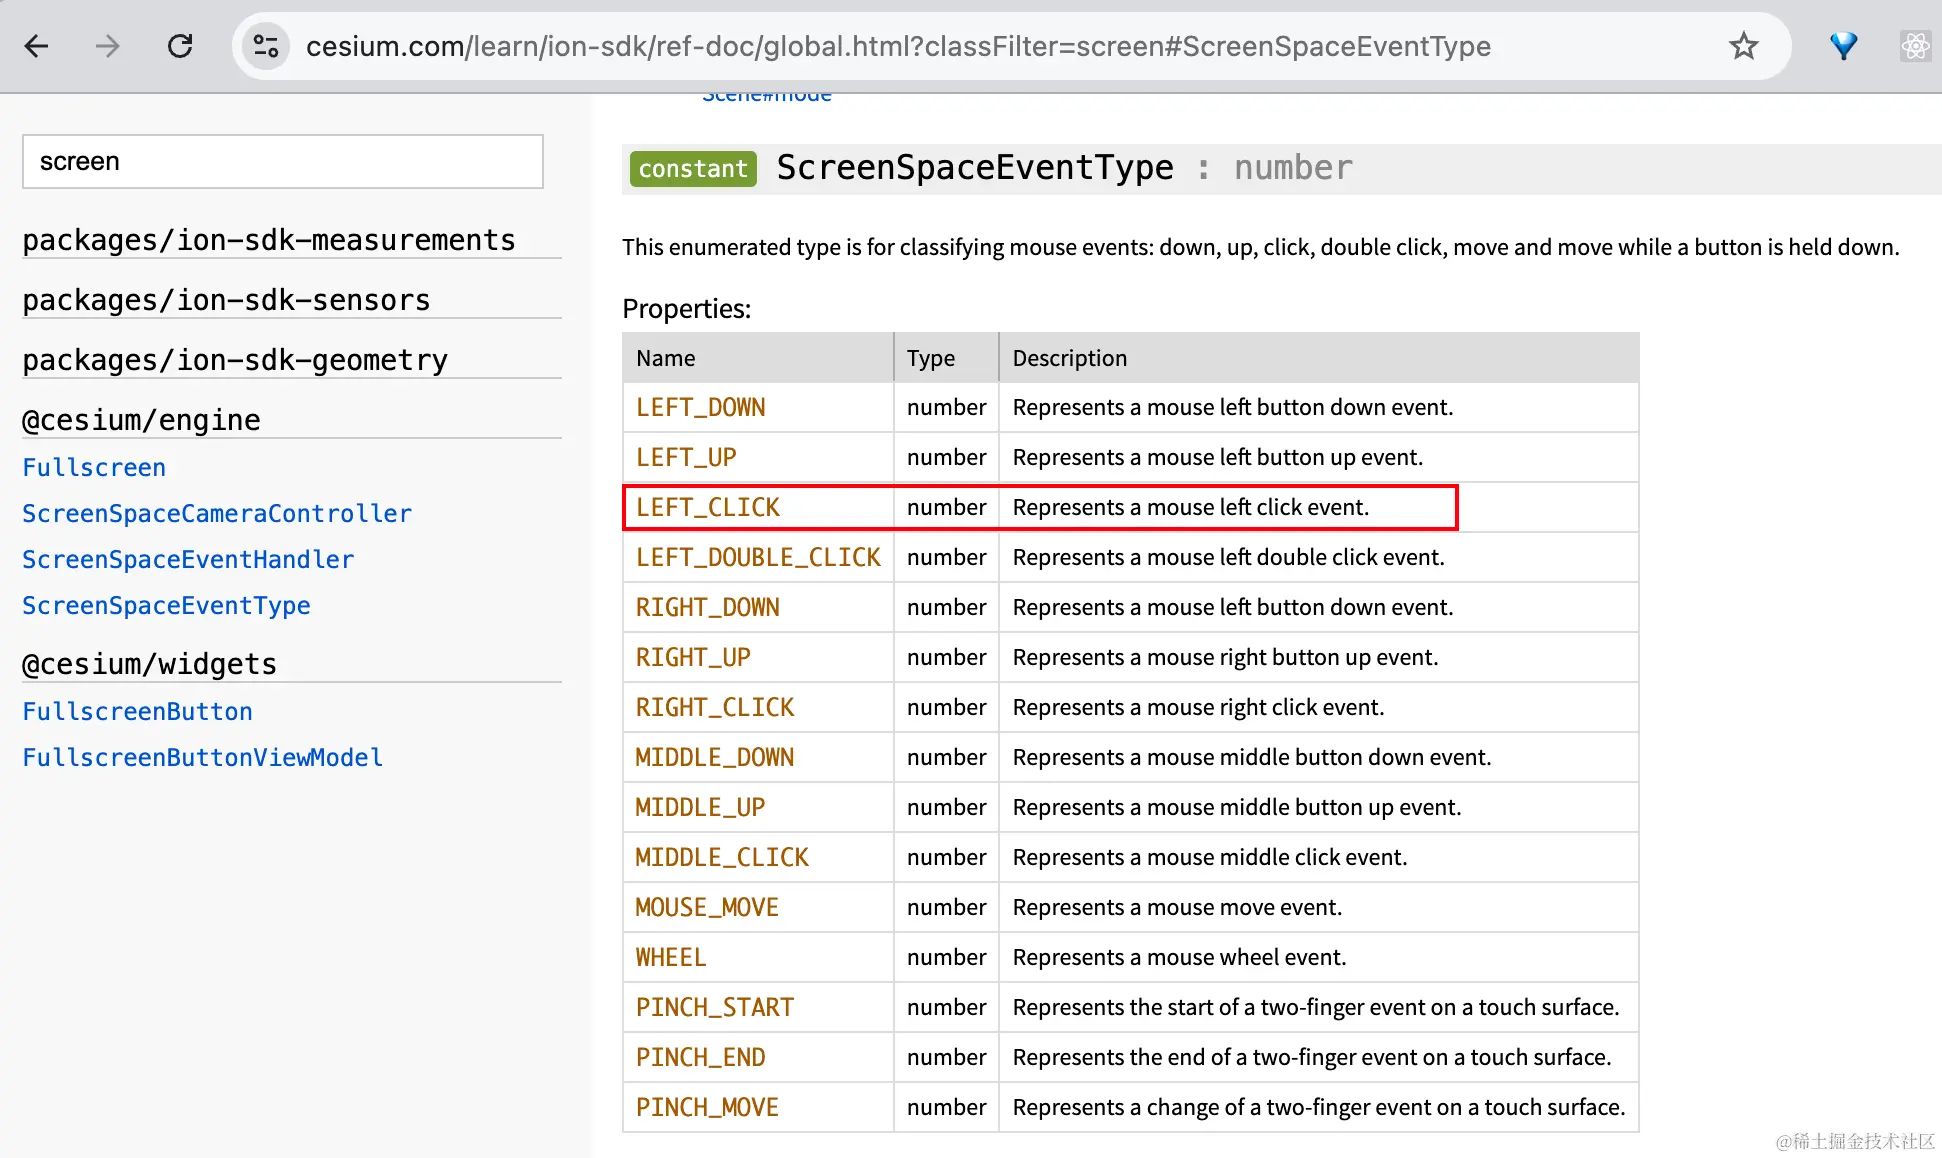Click the URL text in the address bar
Screen dimensions: 1942x1158
(897, 46)
